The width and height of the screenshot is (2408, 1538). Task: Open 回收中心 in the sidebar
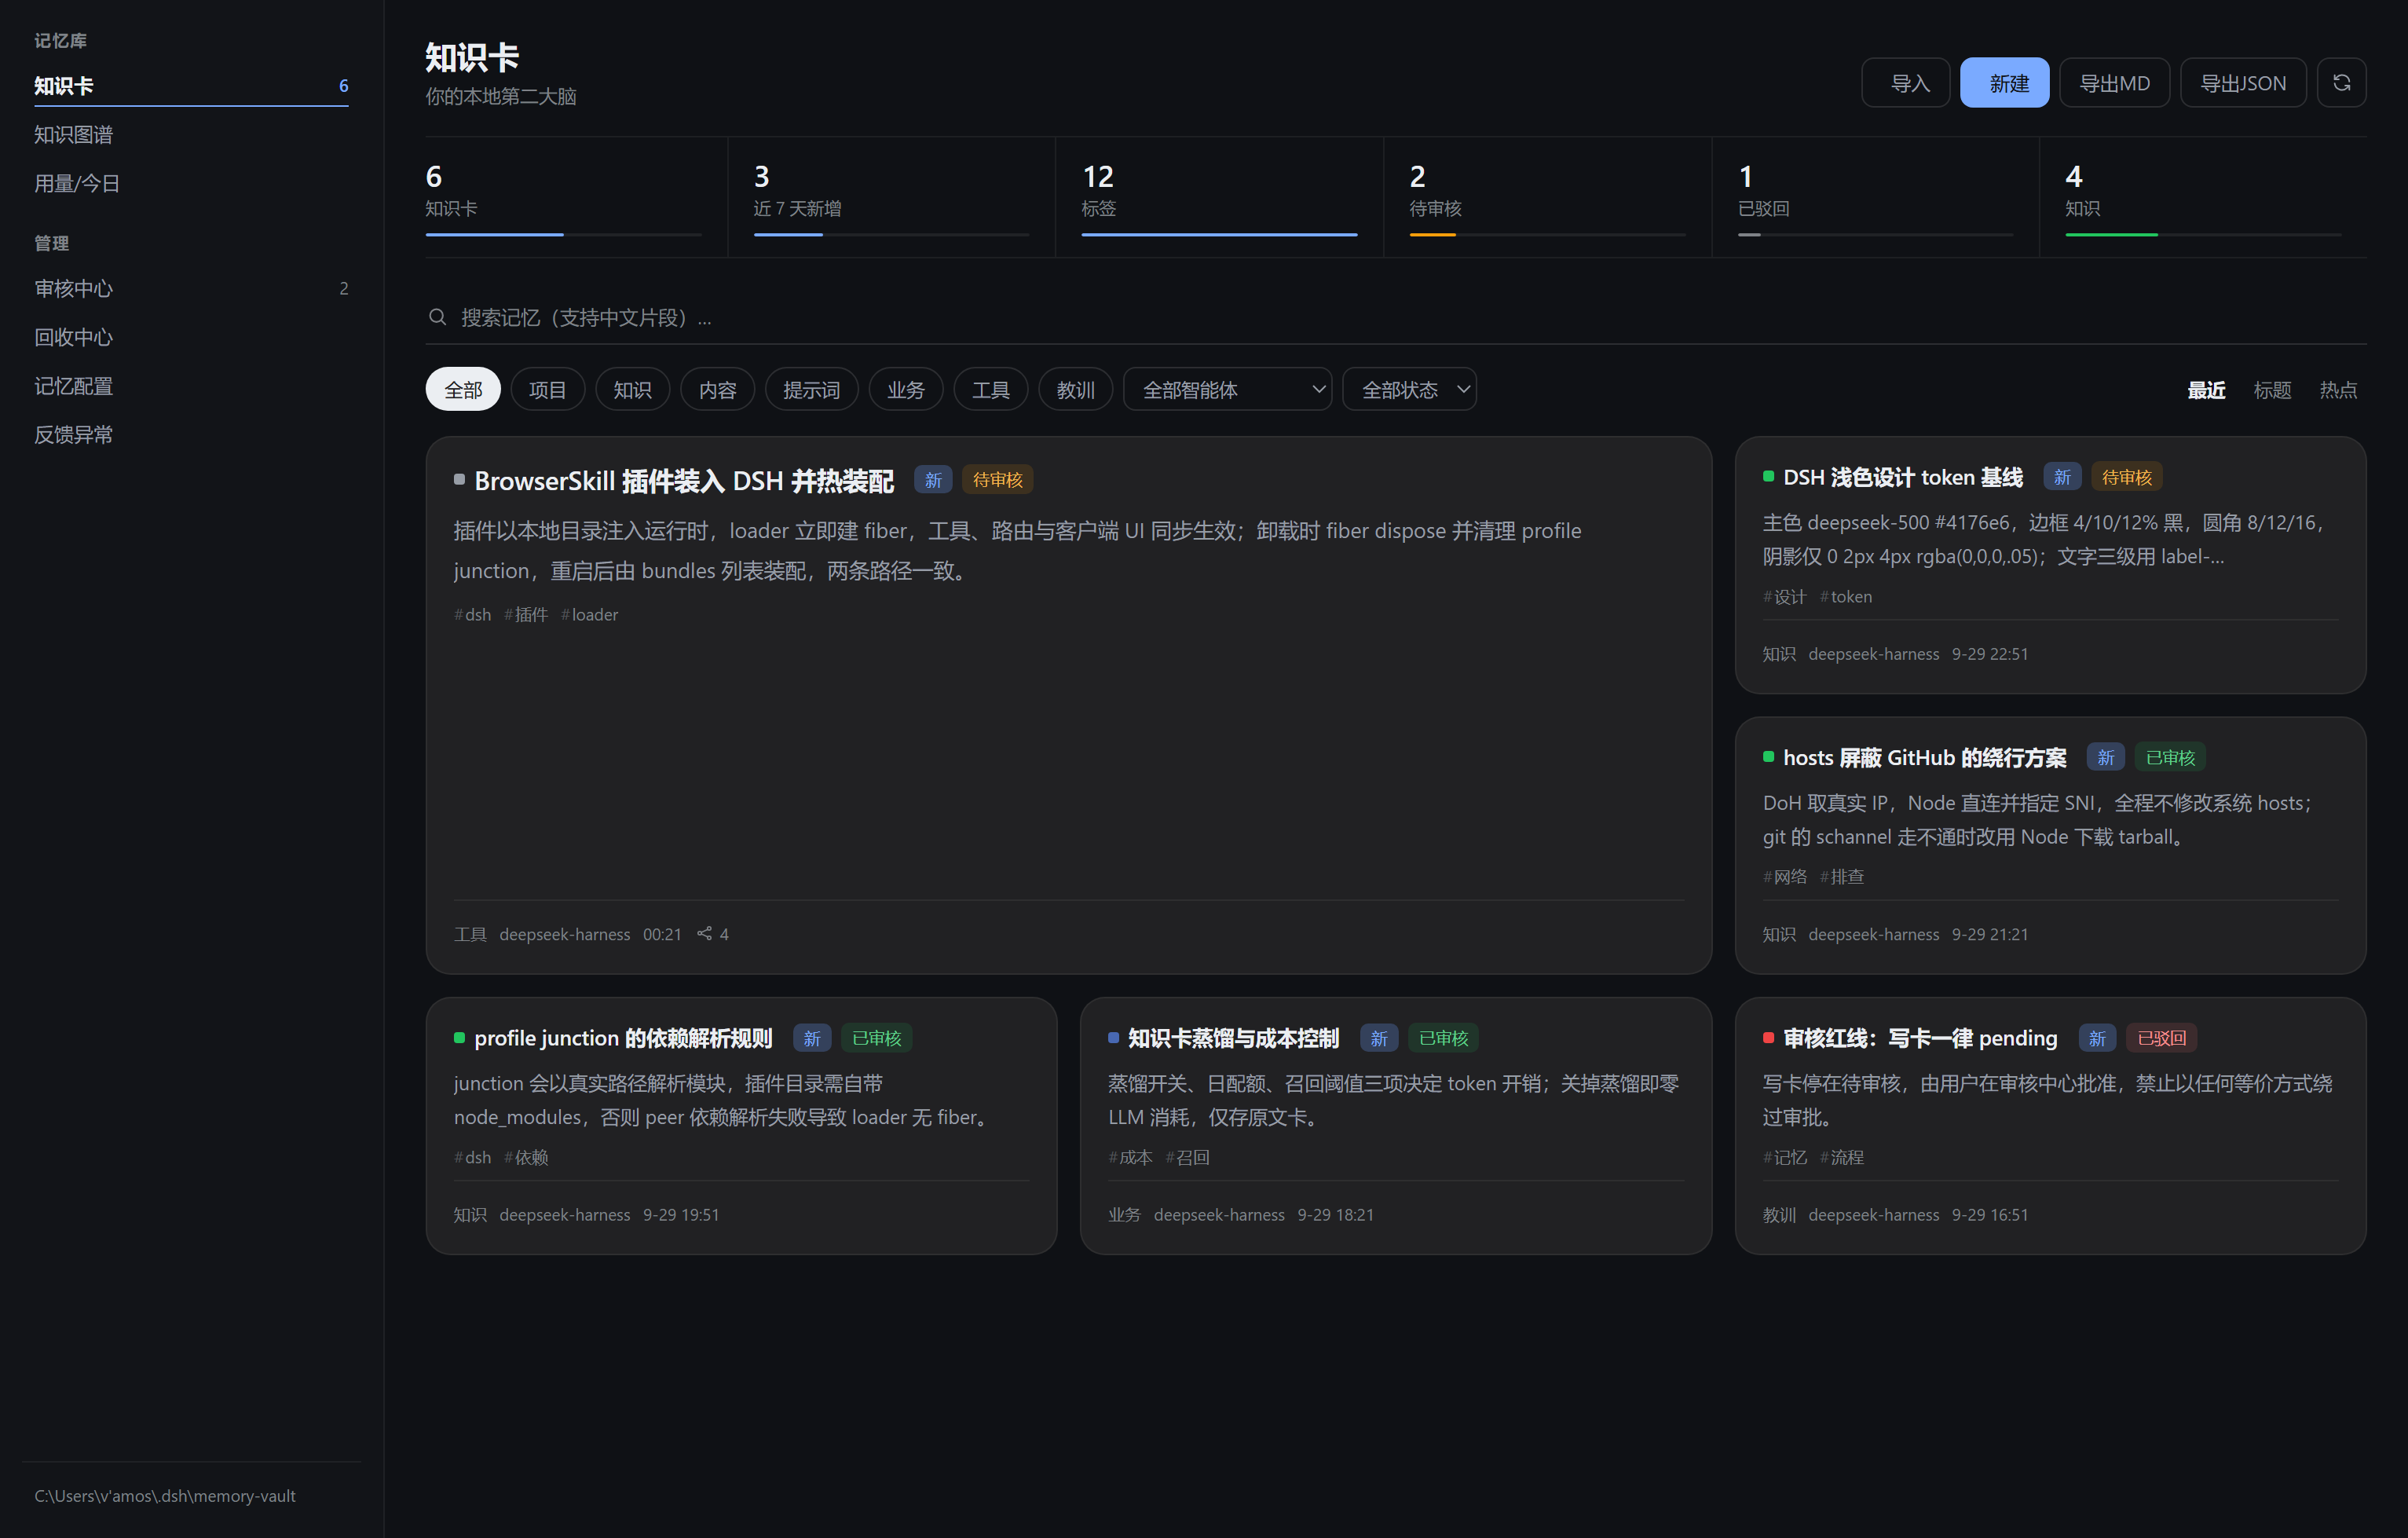point(191,338)
